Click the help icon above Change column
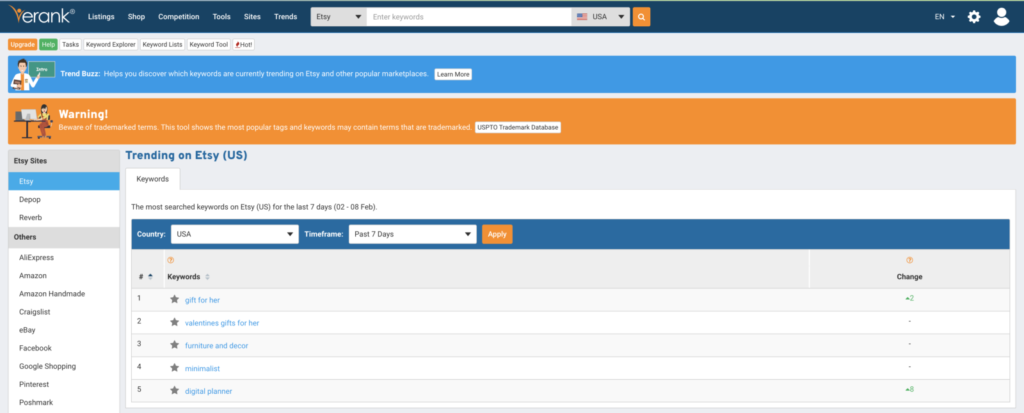Screen dimensions: 1024x413 (x=910, y=260)
